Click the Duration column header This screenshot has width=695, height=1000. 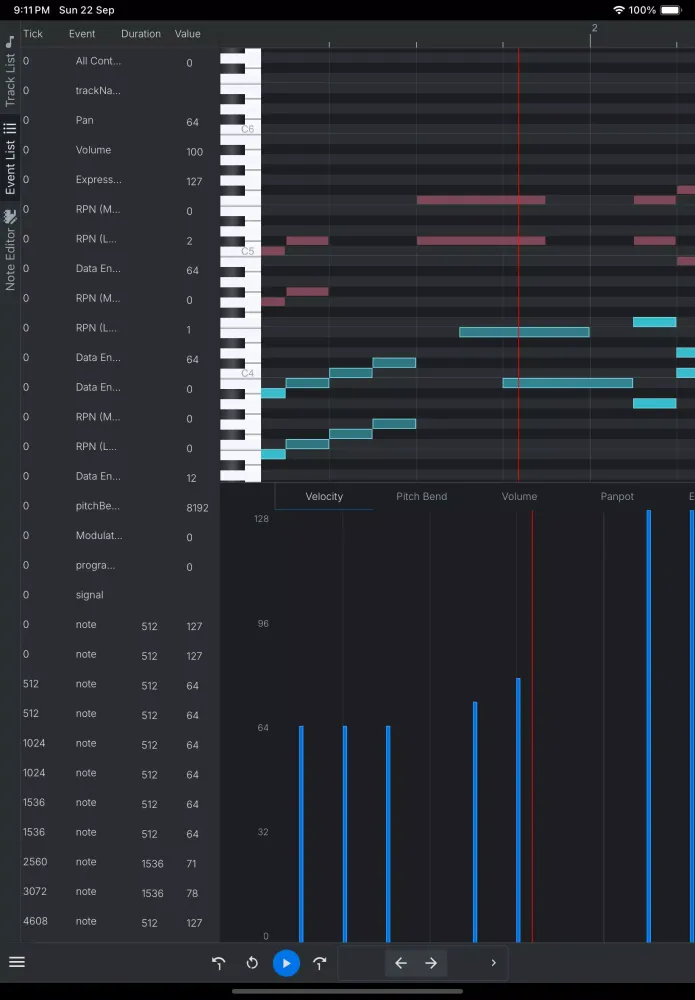point(141,34)
